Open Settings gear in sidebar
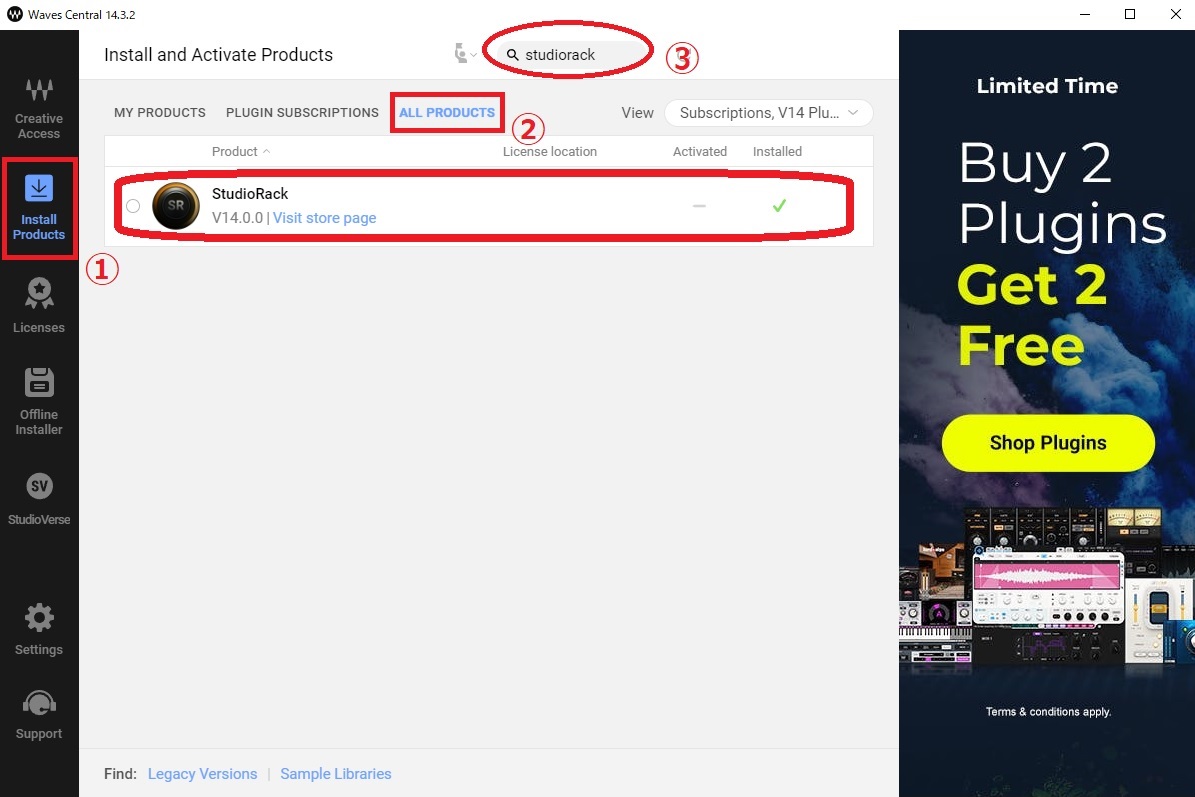The image size is (1195, 797). 39,629
